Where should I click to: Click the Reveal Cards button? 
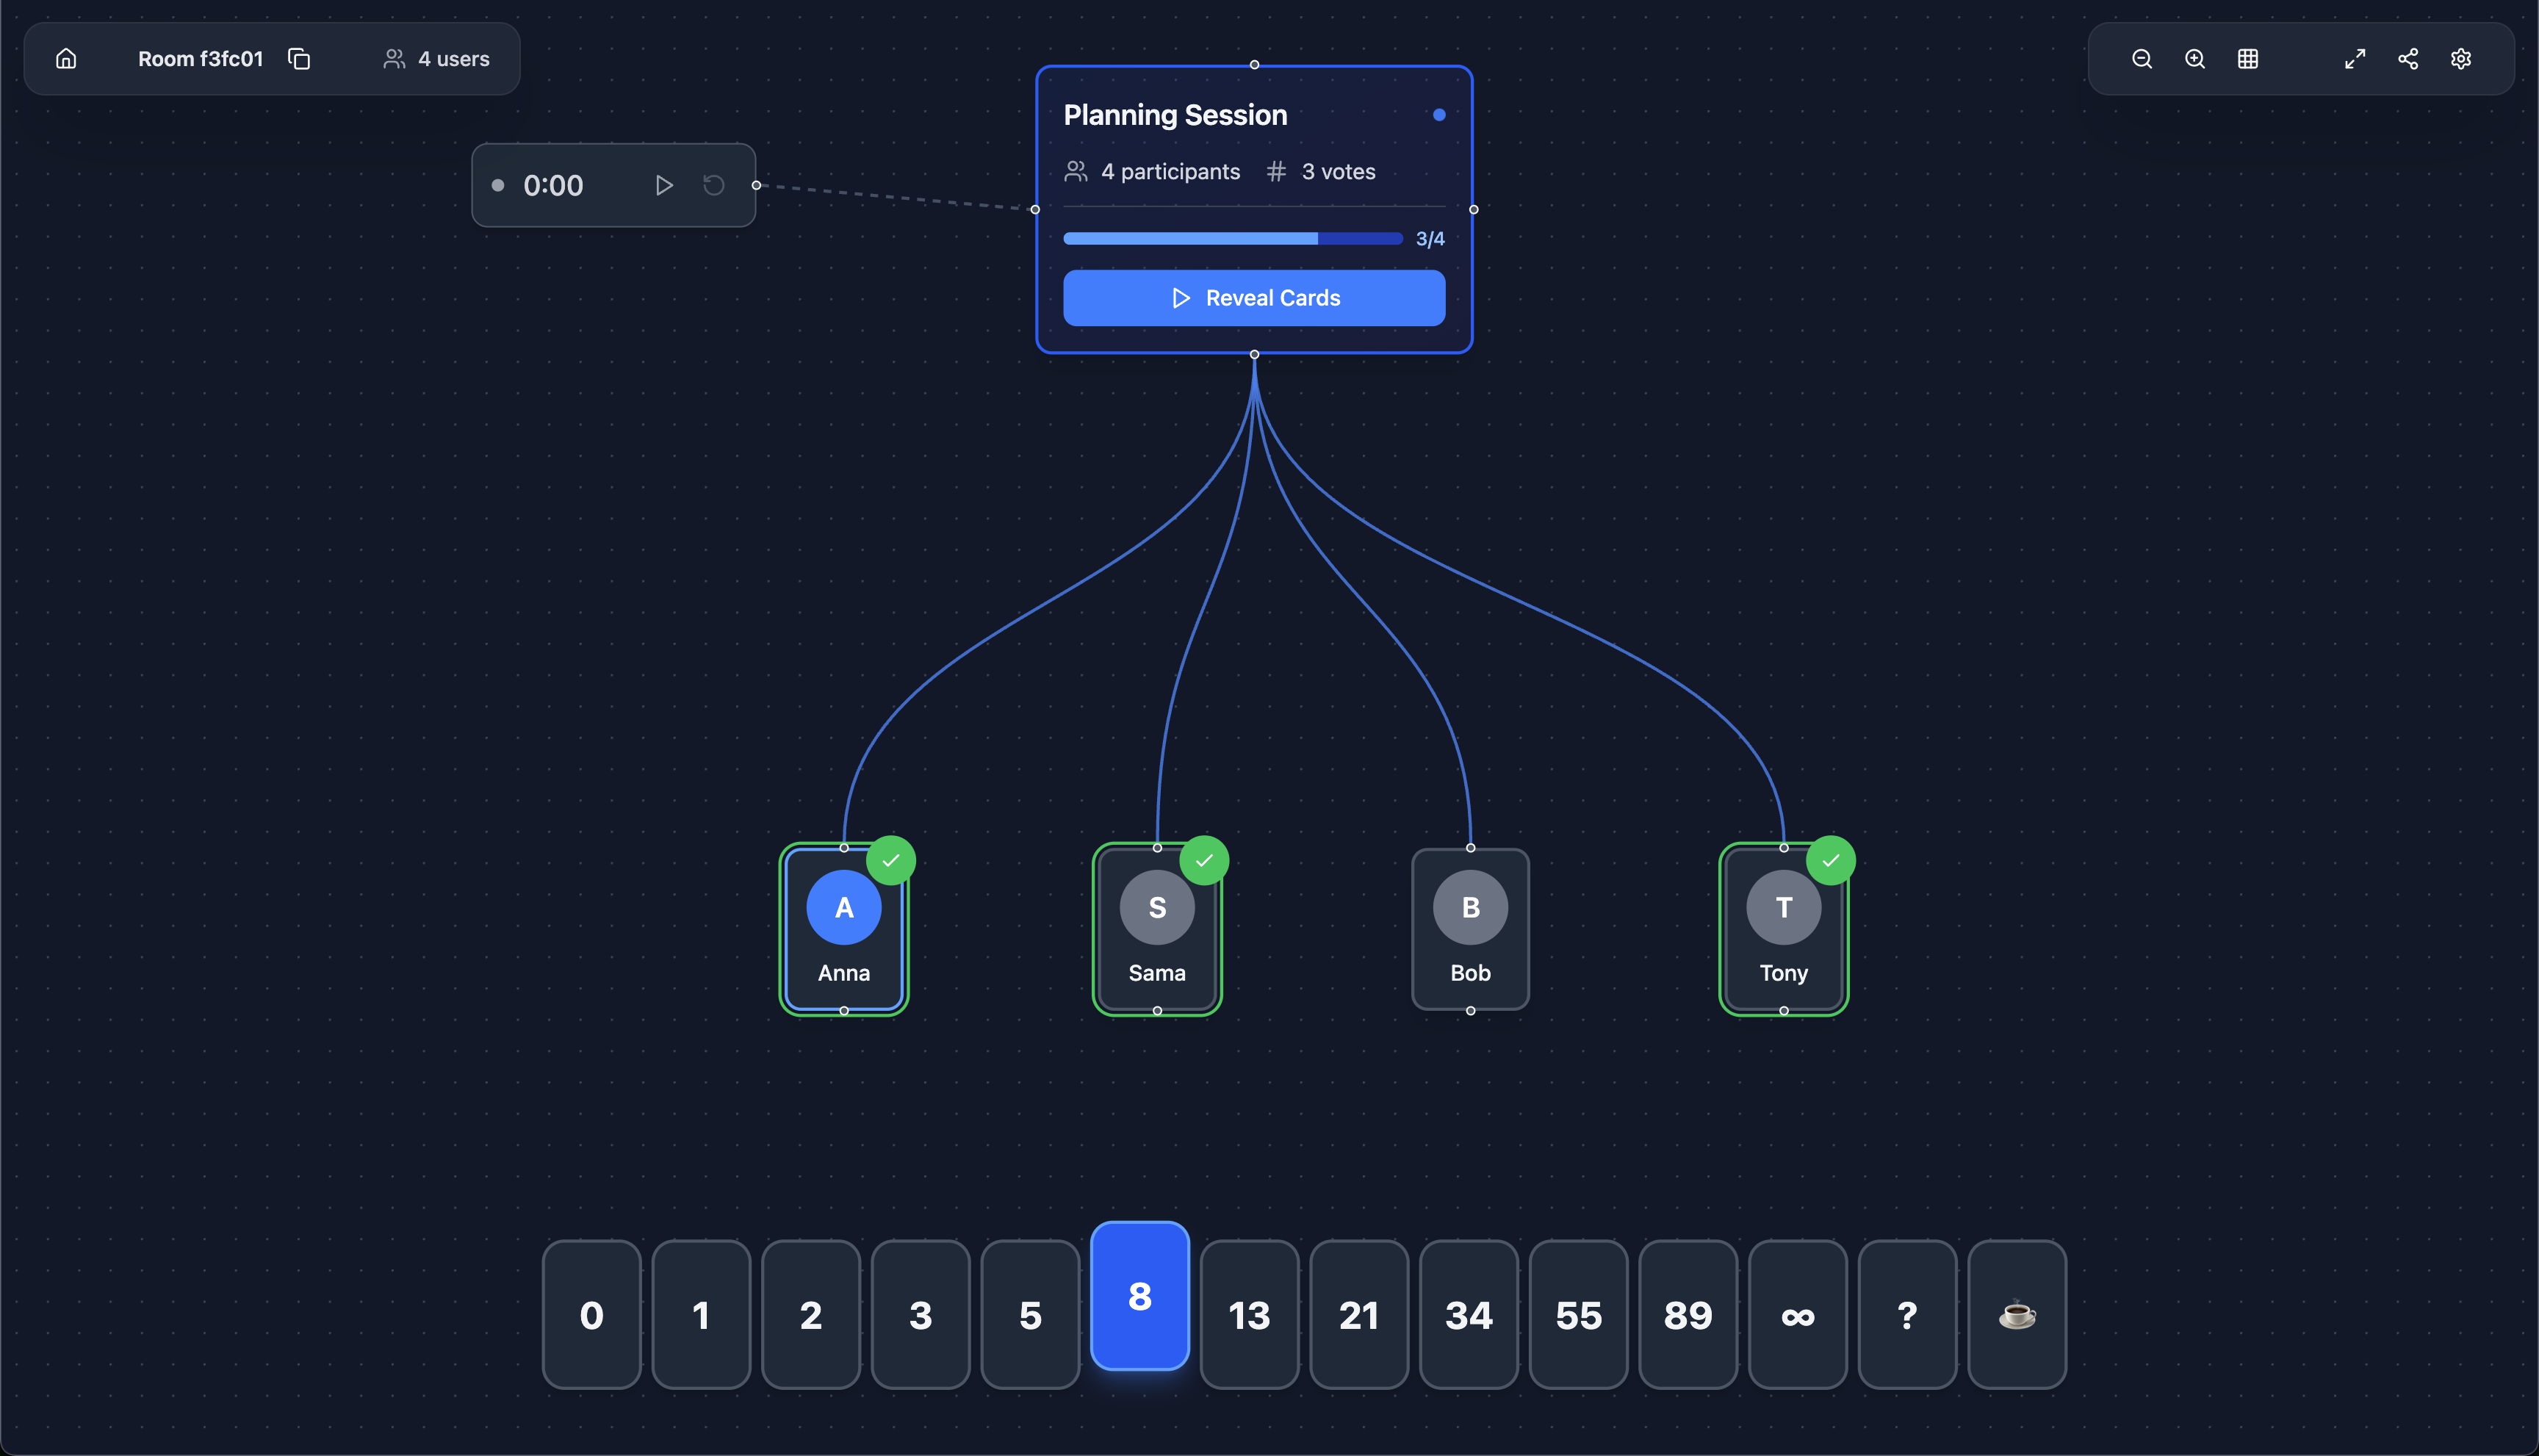coord(1254,298)
